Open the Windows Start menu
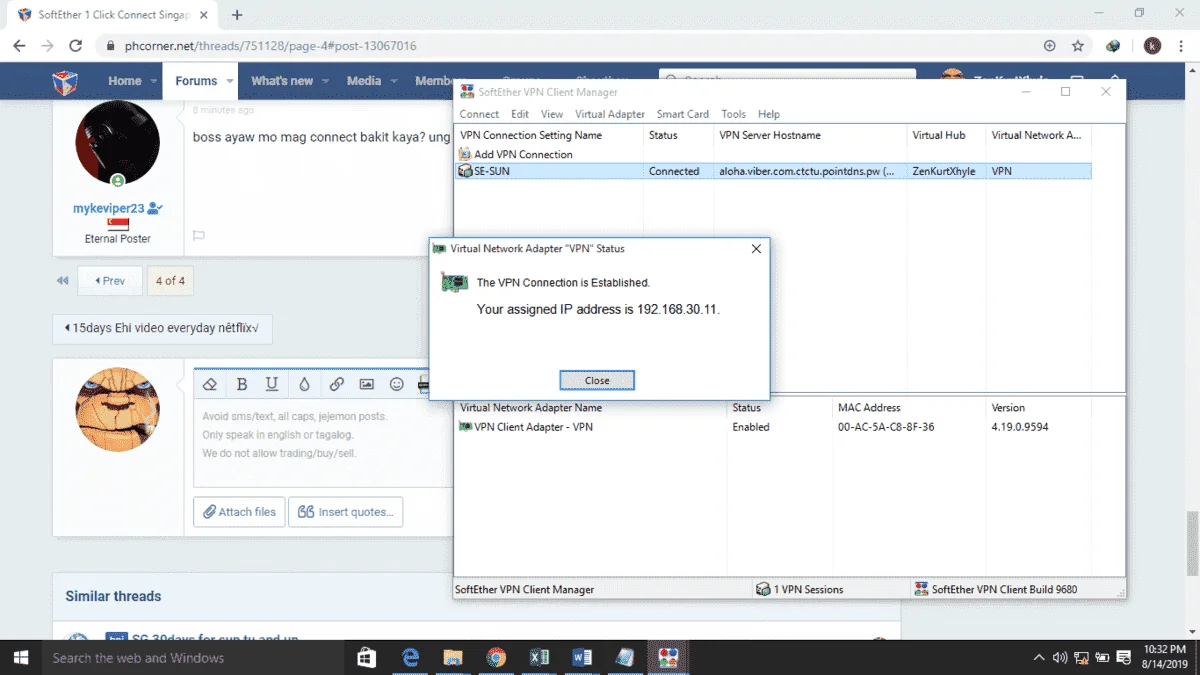This screenshot has width=1200, height=675. tap(20, 657)
